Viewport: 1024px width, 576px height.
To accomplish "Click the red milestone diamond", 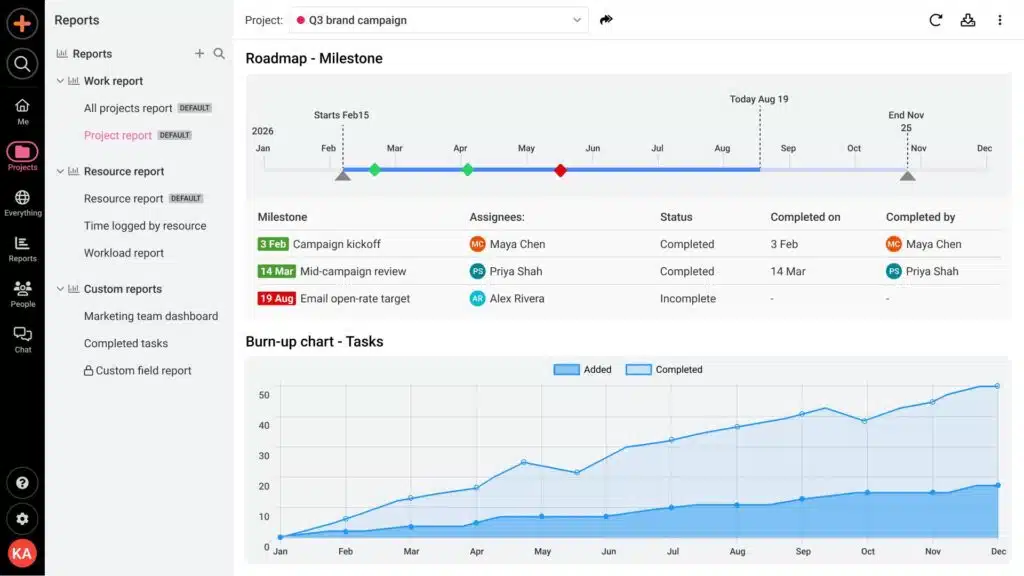I will pos(560,170).
